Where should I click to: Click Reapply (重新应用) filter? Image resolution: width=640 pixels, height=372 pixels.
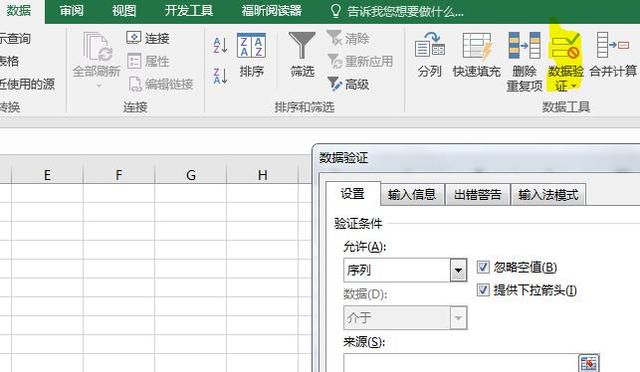coord(360,61)
